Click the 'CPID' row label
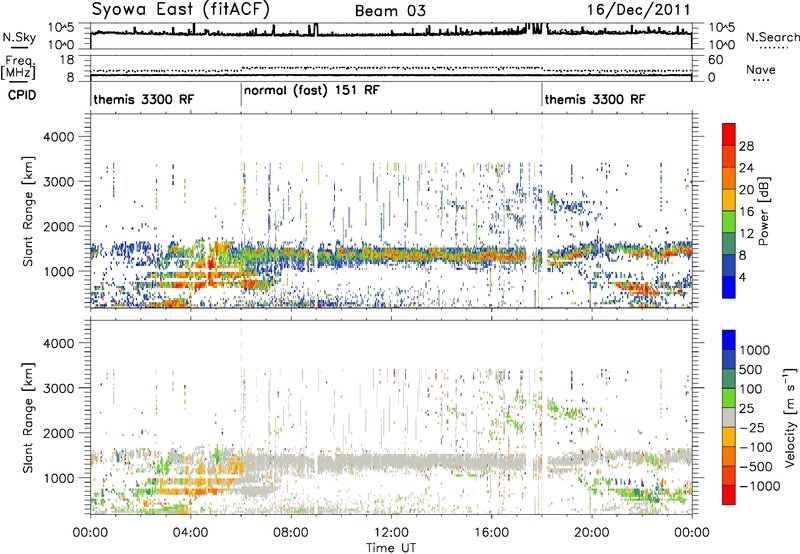 [22, 95]
